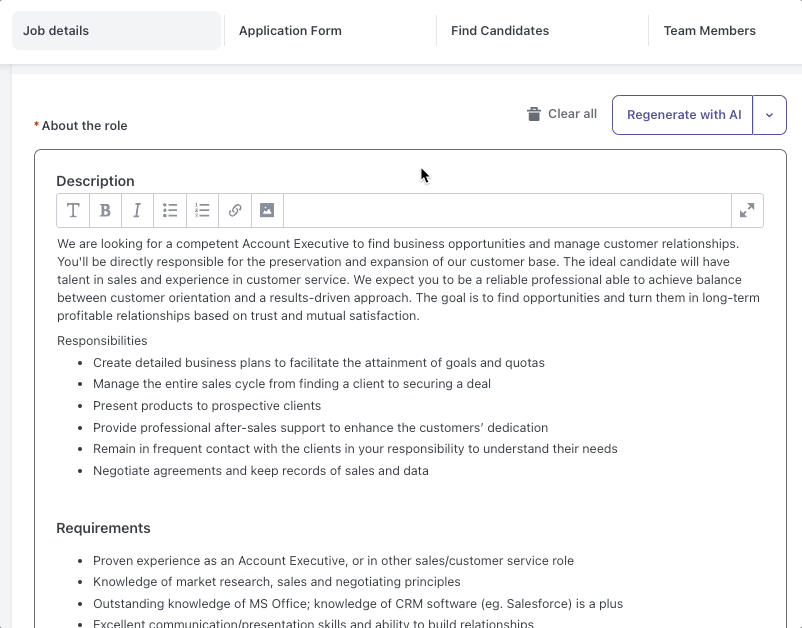Toggle italic formatting in the editor
802x628 pixels.
pos(137,211)
